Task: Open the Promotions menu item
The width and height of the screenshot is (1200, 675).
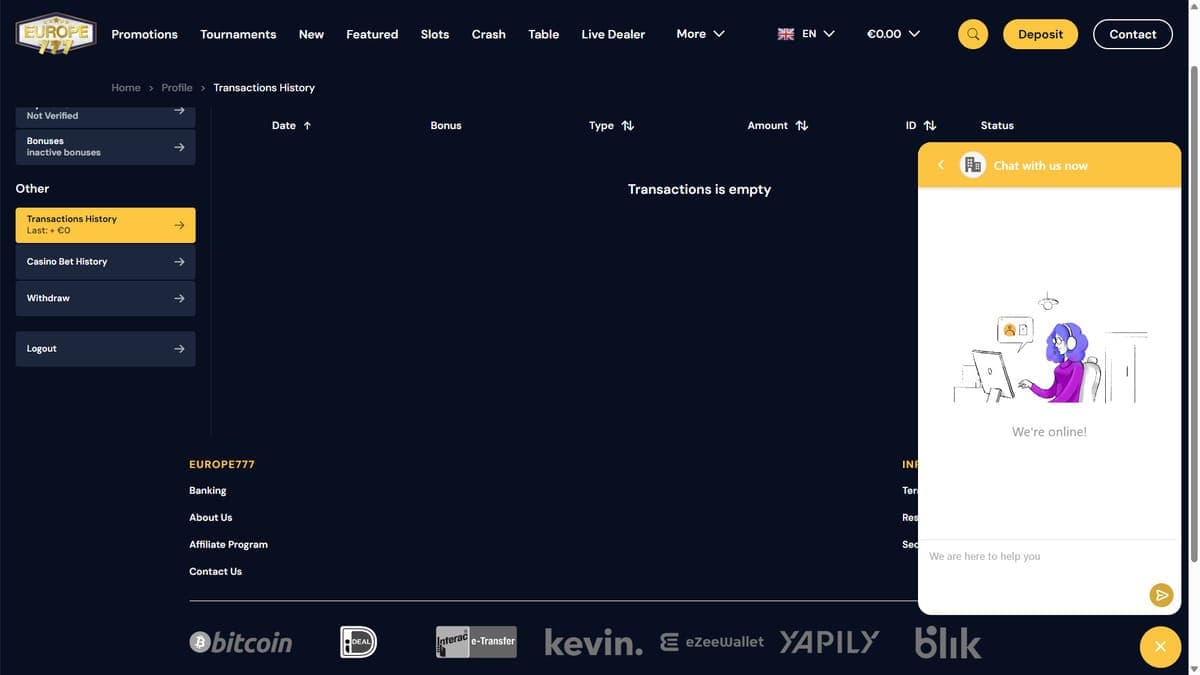Action: [144, 34]
